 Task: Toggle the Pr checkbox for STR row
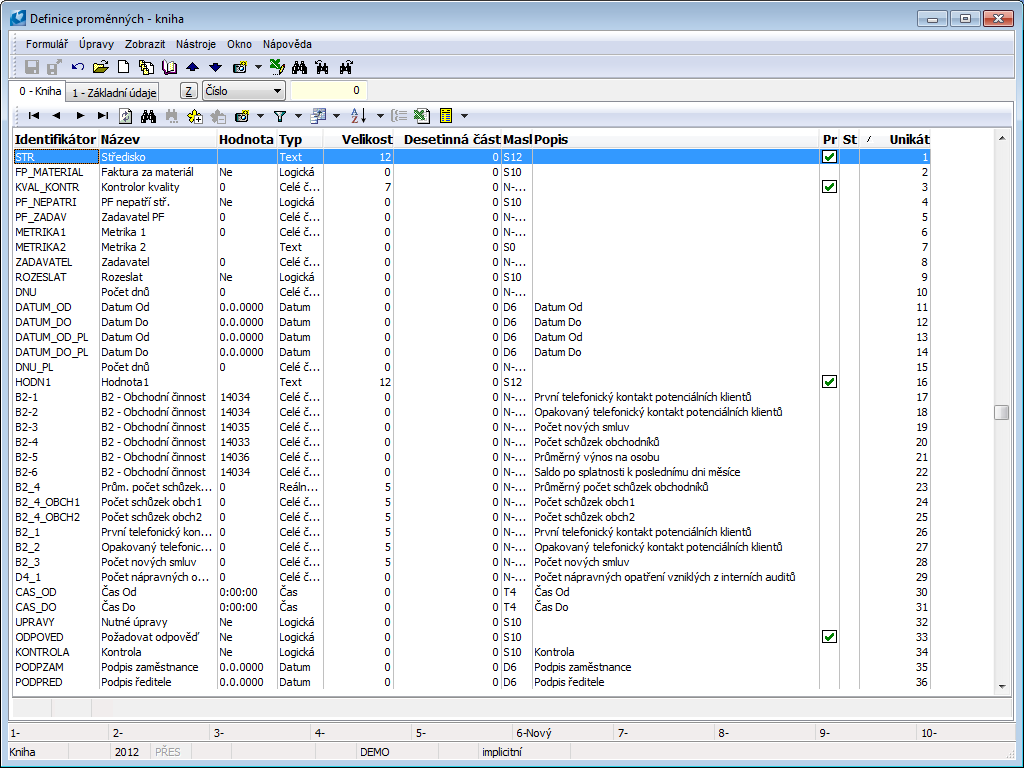click(x=829, y=157)
